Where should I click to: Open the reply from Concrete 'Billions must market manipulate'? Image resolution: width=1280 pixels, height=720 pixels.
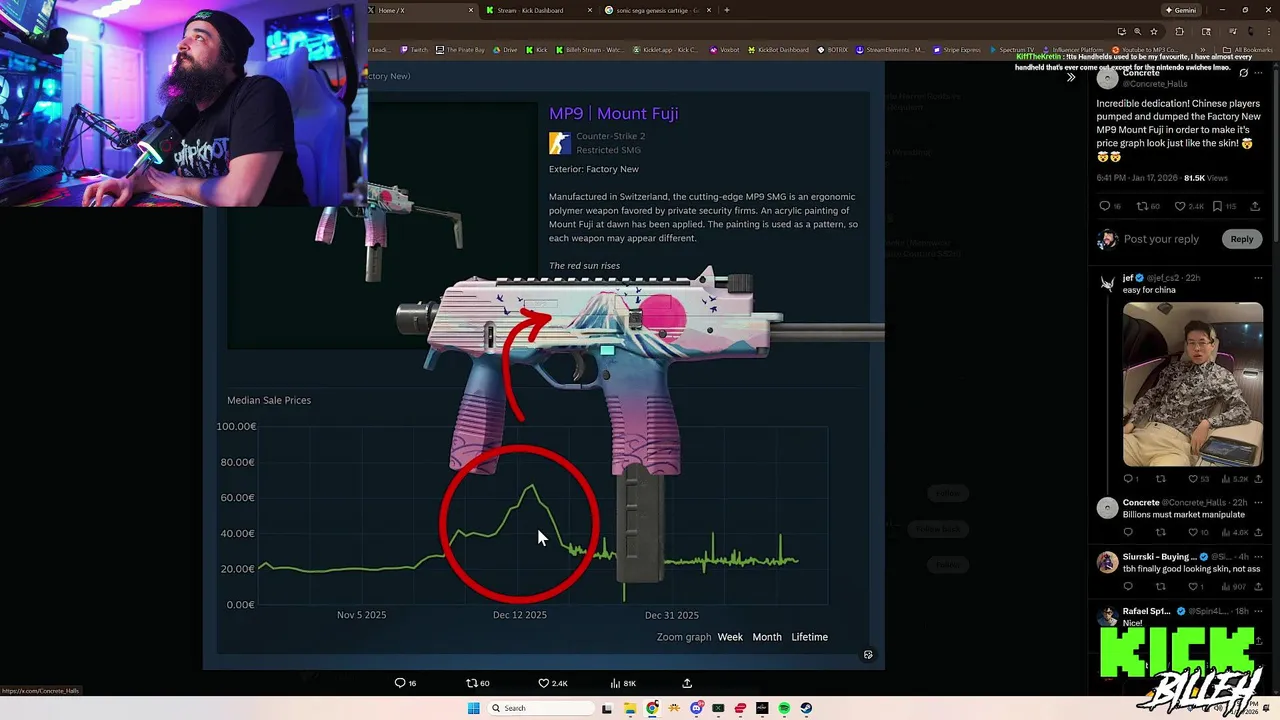pos(1184,514)
